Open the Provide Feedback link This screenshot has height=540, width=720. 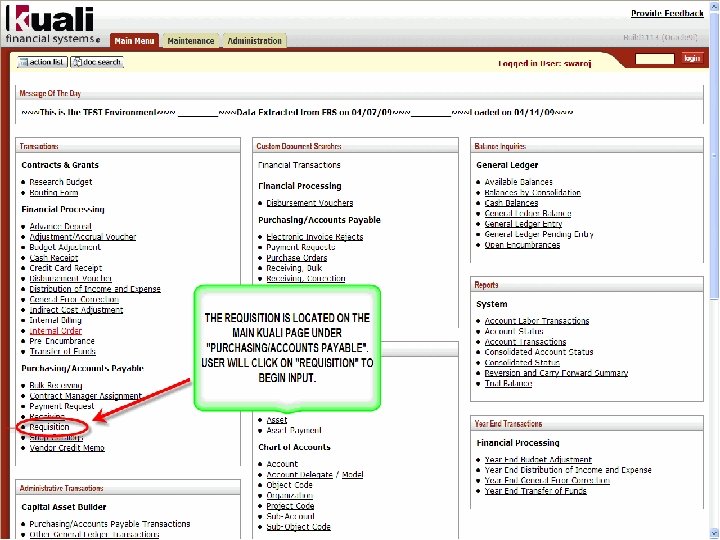(667, 13)
